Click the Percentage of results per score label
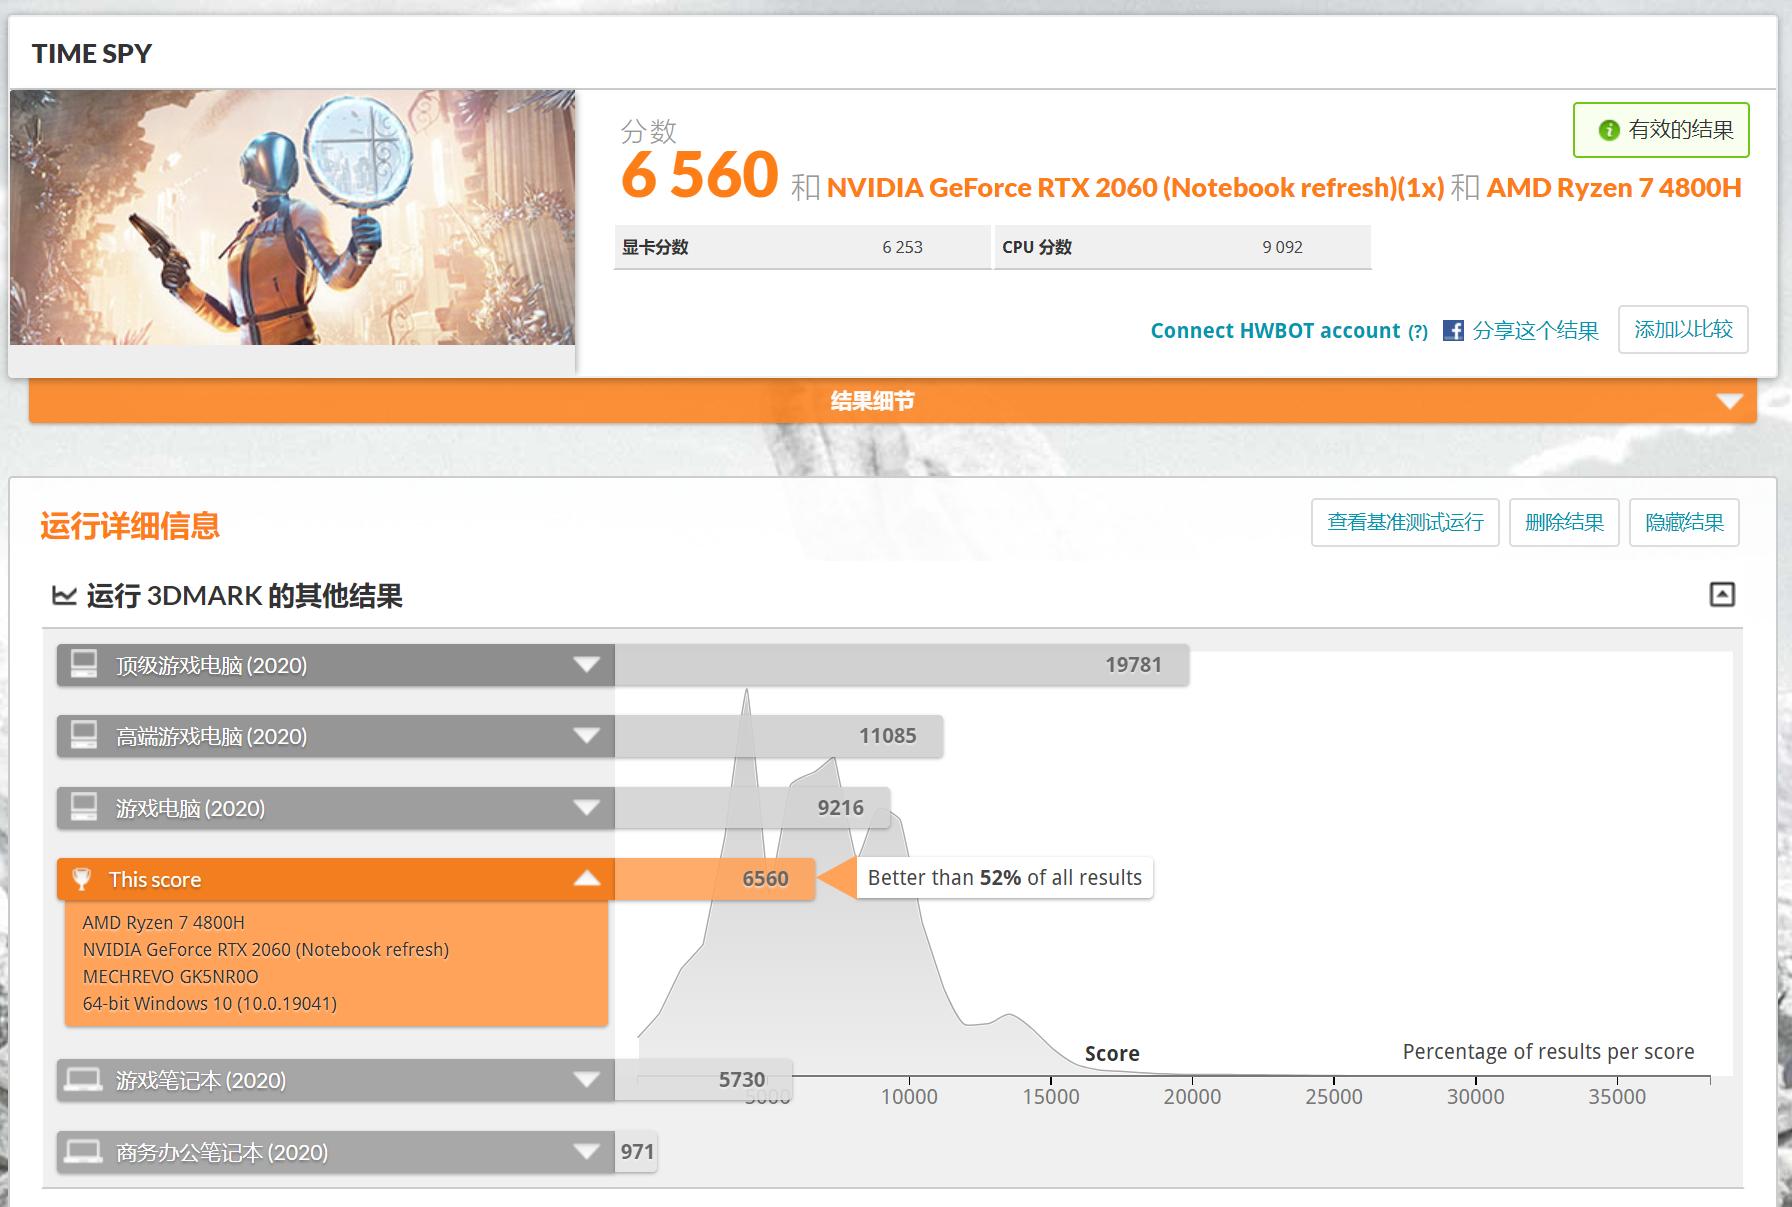Screen dimensions: 1792x1207 [1548, 1052]
